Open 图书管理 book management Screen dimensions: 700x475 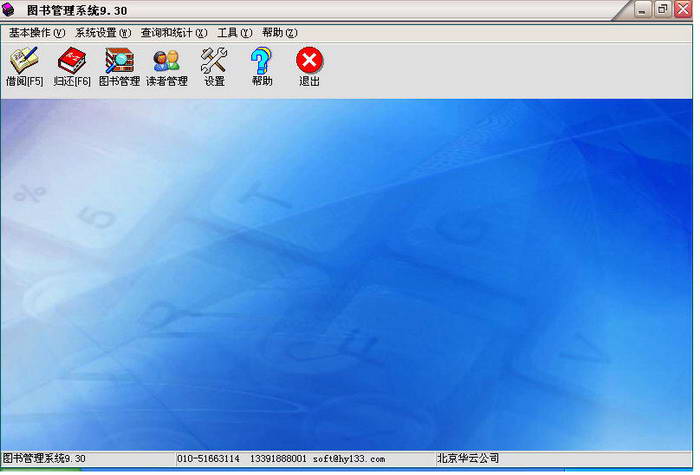119,67
